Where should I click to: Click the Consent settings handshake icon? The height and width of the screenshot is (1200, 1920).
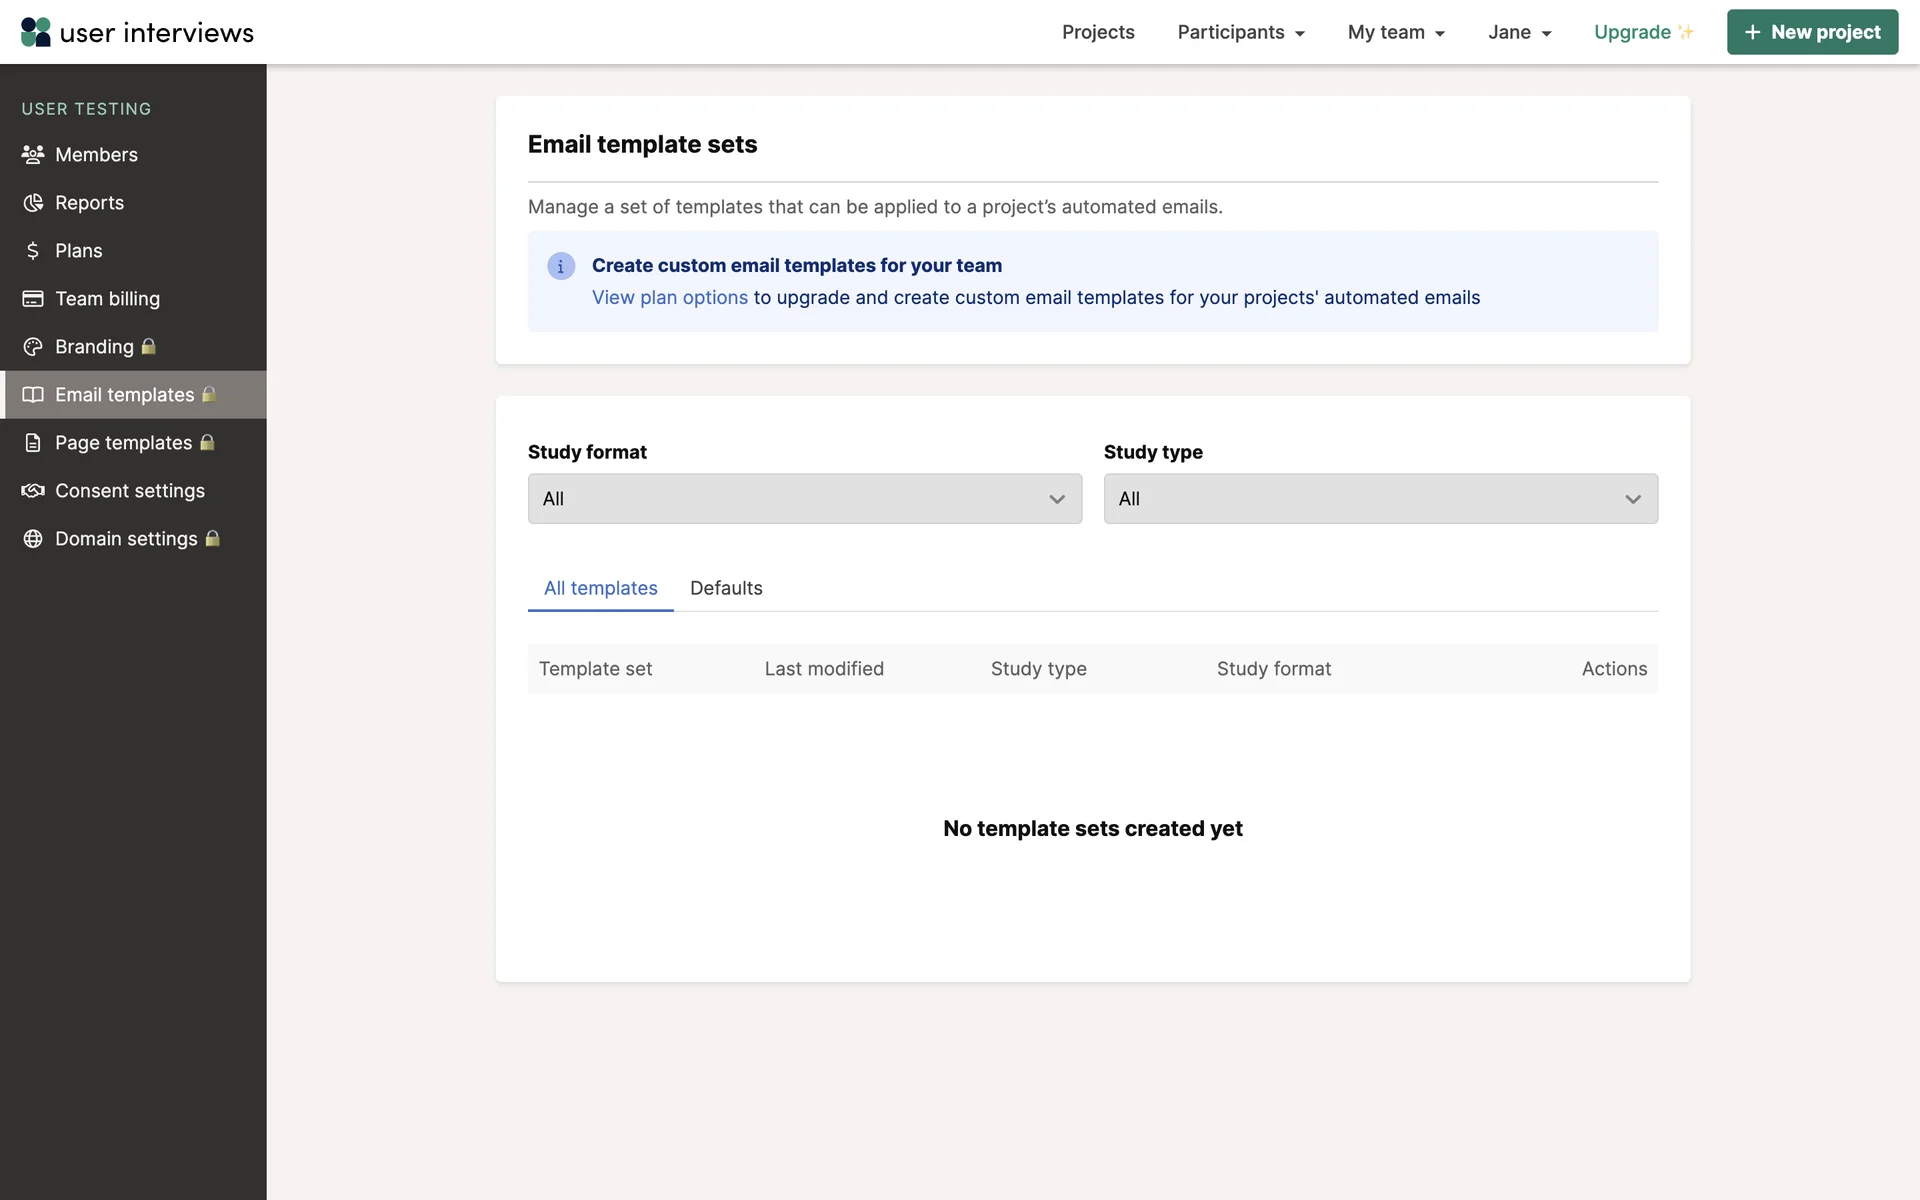pos(33,491)
